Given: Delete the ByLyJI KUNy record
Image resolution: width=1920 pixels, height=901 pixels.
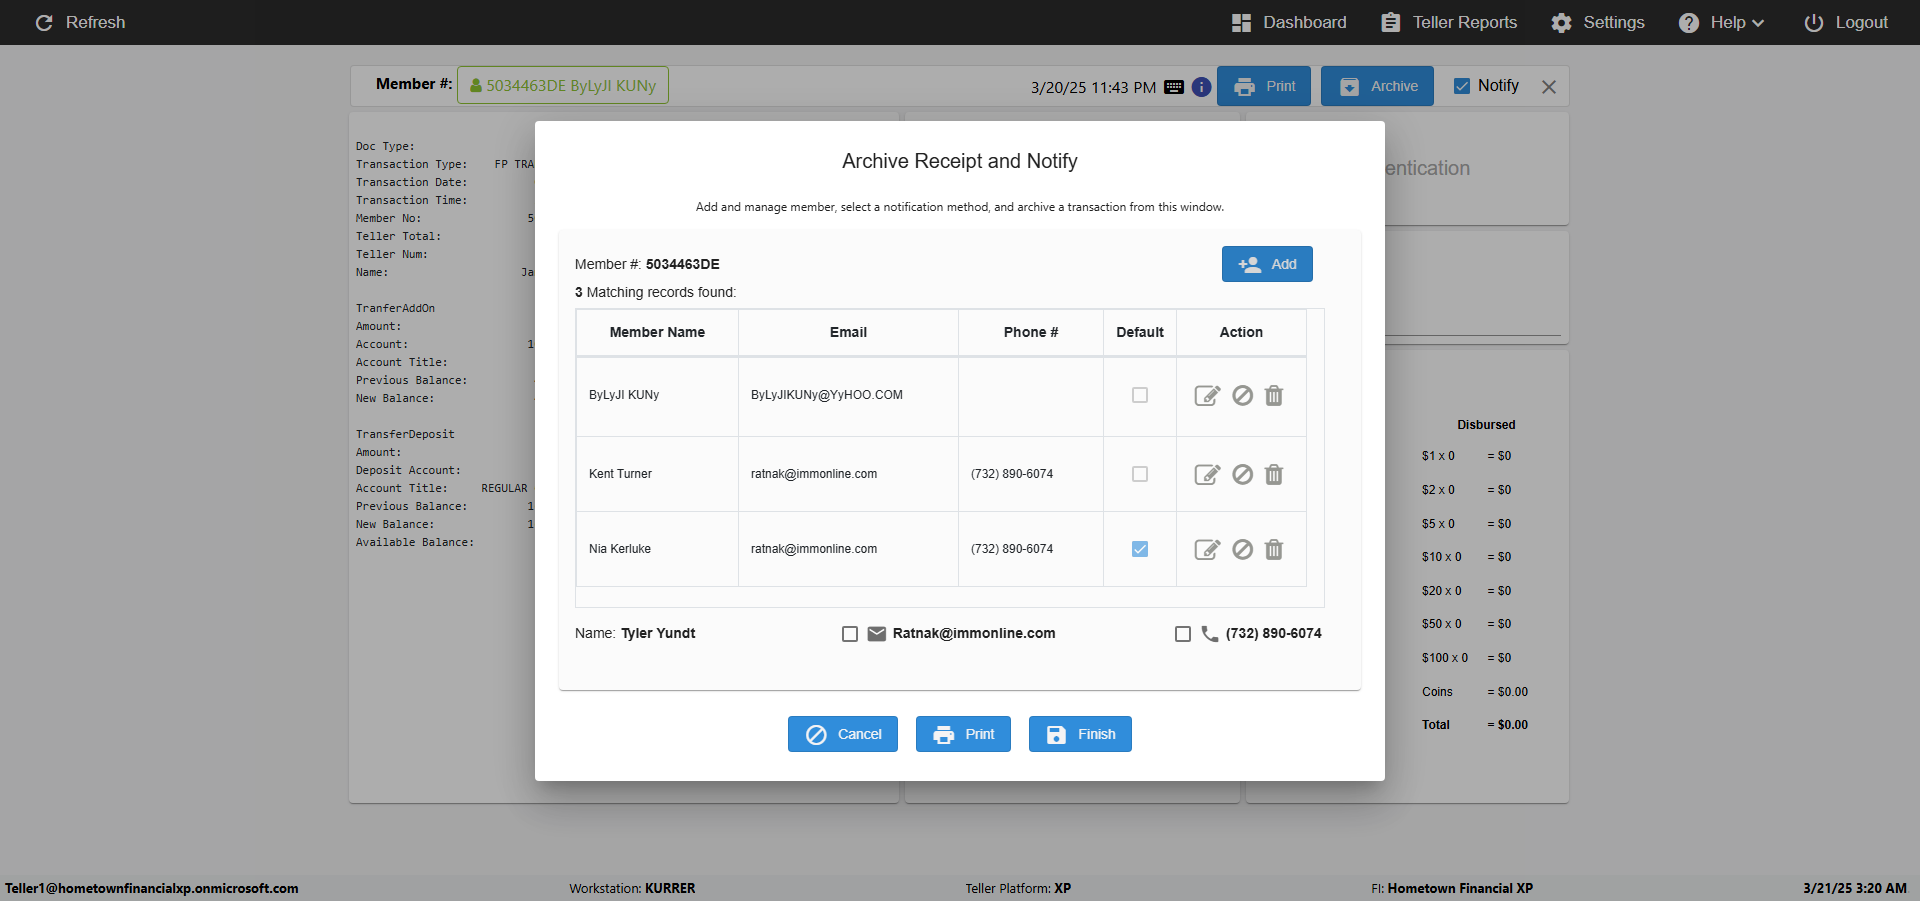Looking at the screenshot, I should (1274, 396).
